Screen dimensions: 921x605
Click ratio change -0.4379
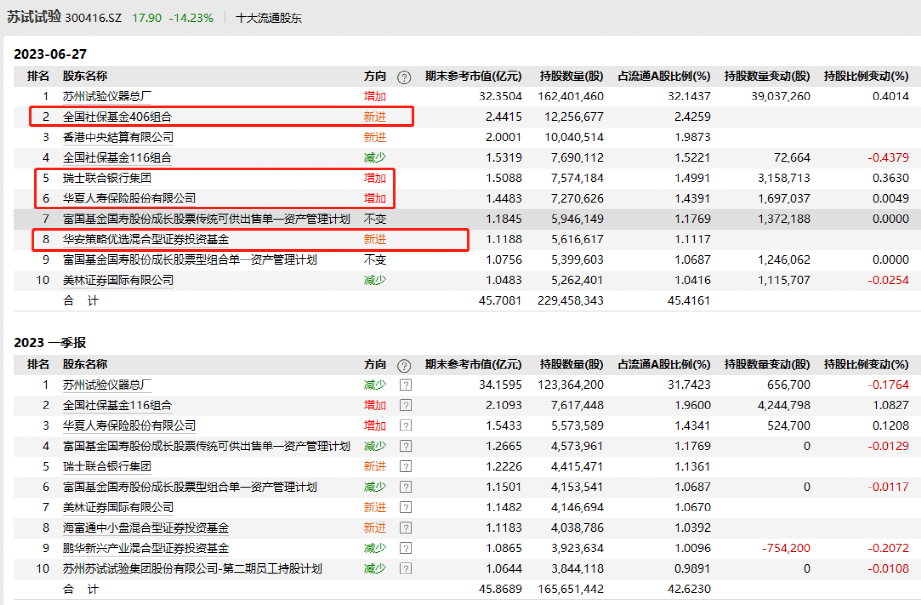[888, 157]
